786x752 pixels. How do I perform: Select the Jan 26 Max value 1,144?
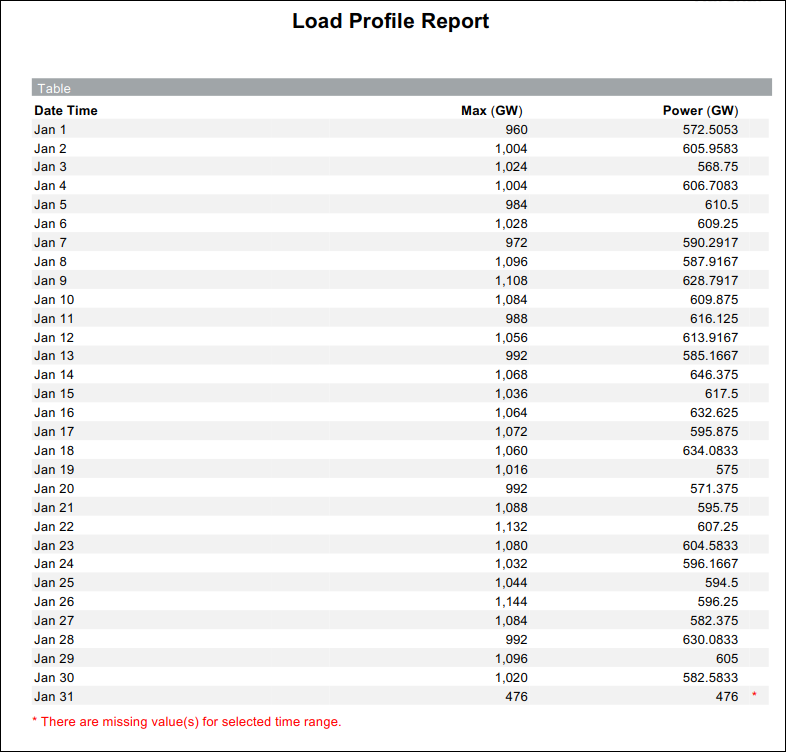[511, 602]
